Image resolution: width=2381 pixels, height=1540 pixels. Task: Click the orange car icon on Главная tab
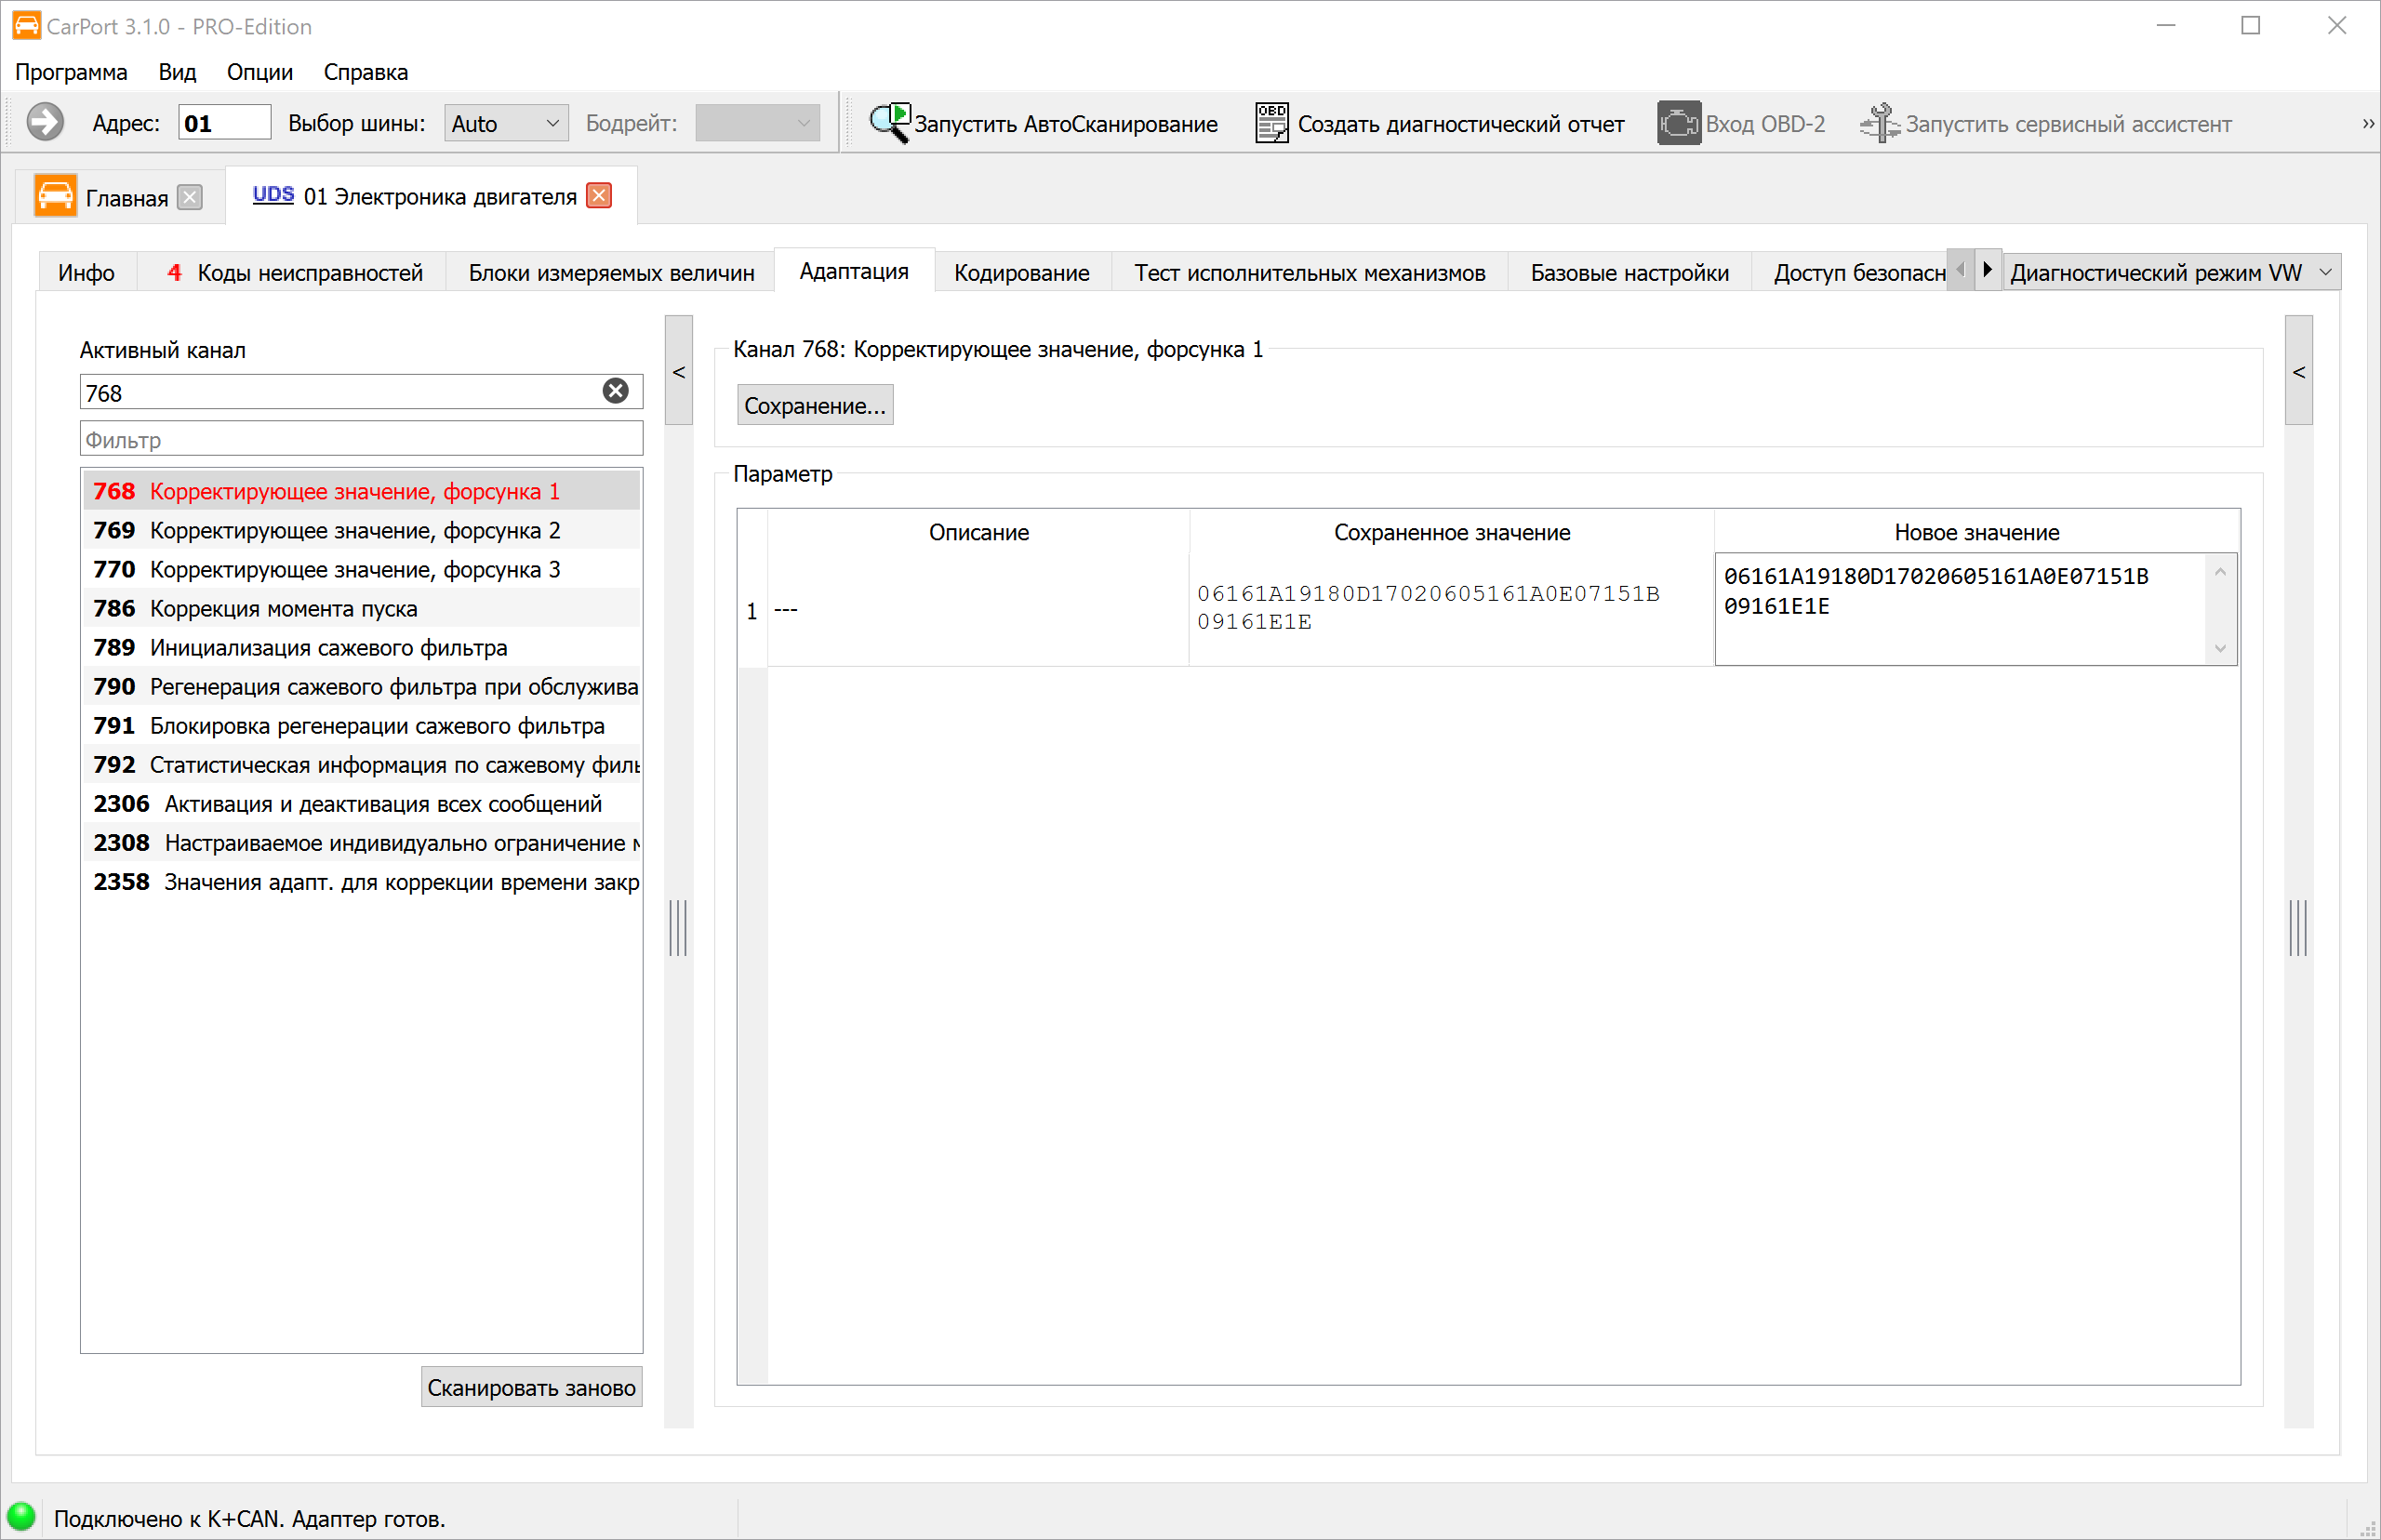(55, 196)
